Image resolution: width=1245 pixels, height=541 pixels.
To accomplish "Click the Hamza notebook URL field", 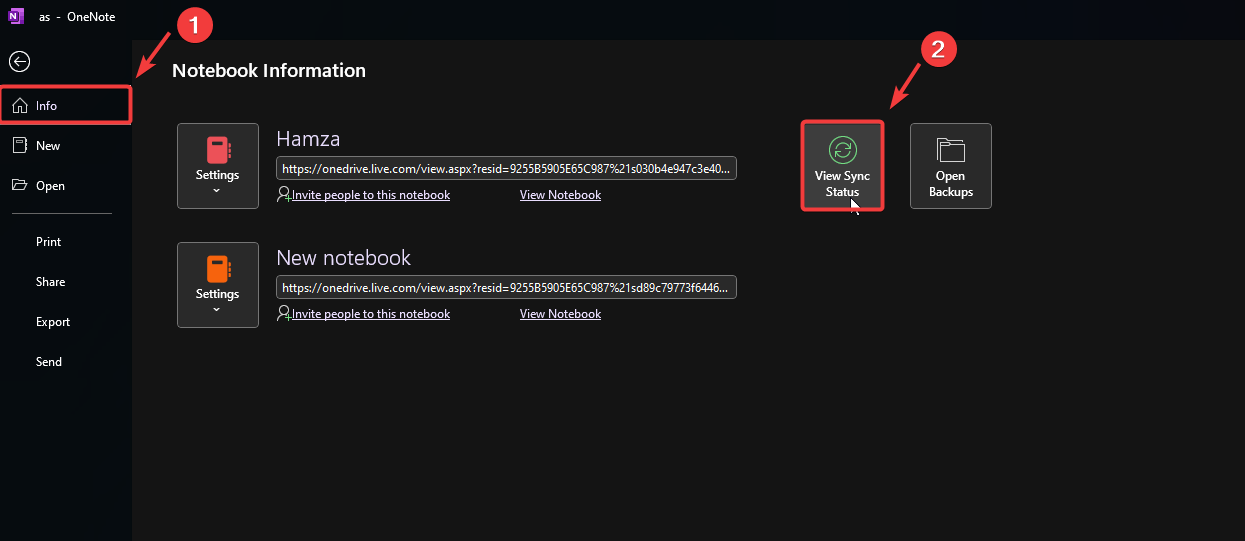I will click(507, 169).
